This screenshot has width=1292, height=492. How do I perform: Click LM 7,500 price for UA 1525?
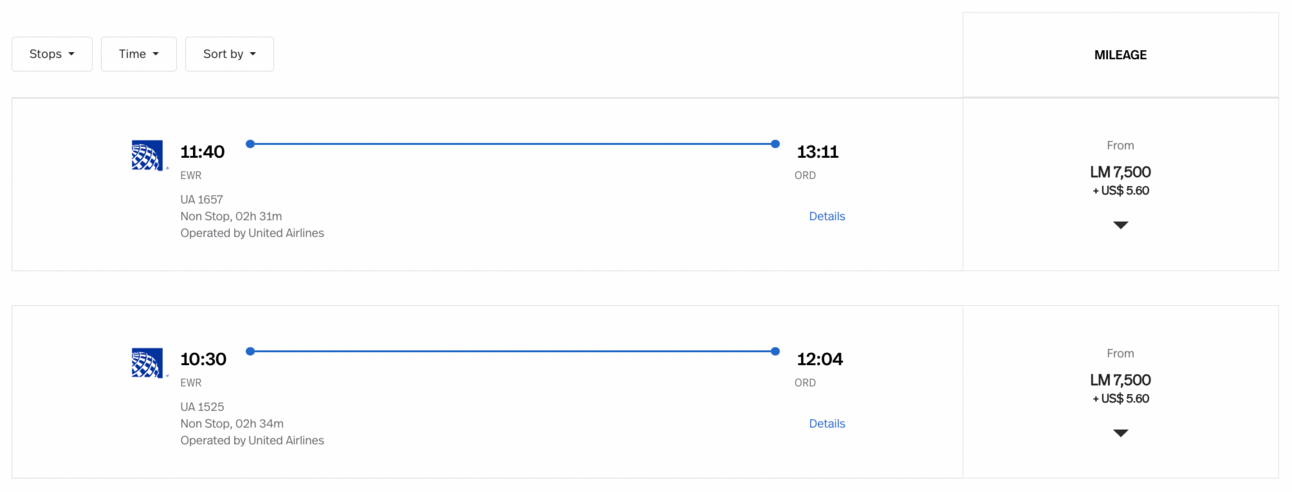point(1120,380)
